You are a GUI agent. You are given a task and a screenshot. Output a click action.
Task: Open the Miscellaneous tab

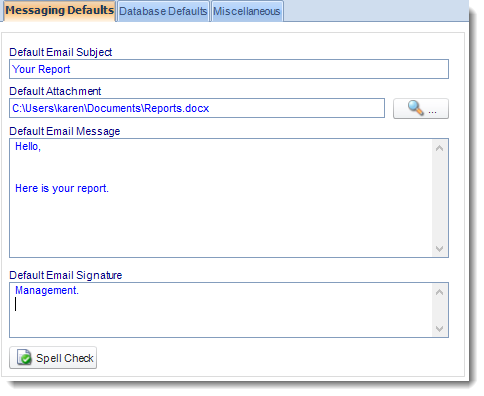point(247,11)
